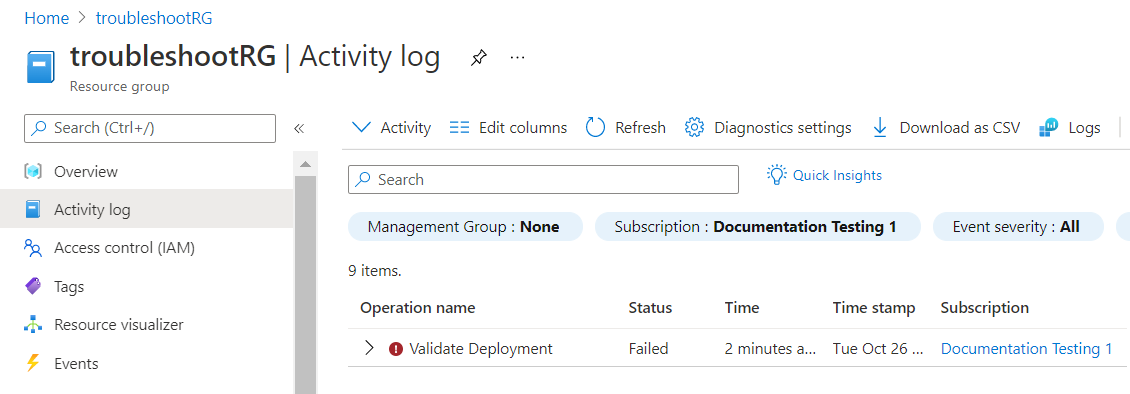Sort by Subscription column header
This screenshot has height=394, width=1130.
point(984,308)
